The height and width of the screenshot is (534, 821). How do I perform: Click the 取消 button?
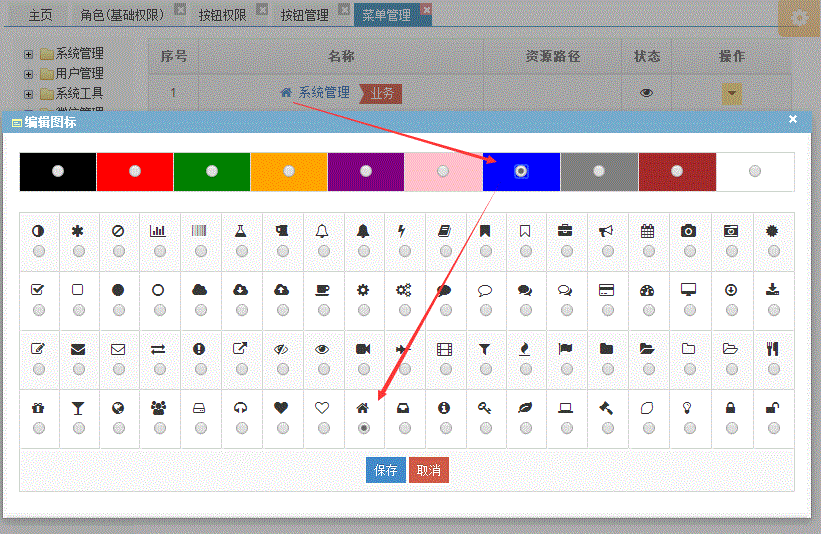(x=429, y=470)
